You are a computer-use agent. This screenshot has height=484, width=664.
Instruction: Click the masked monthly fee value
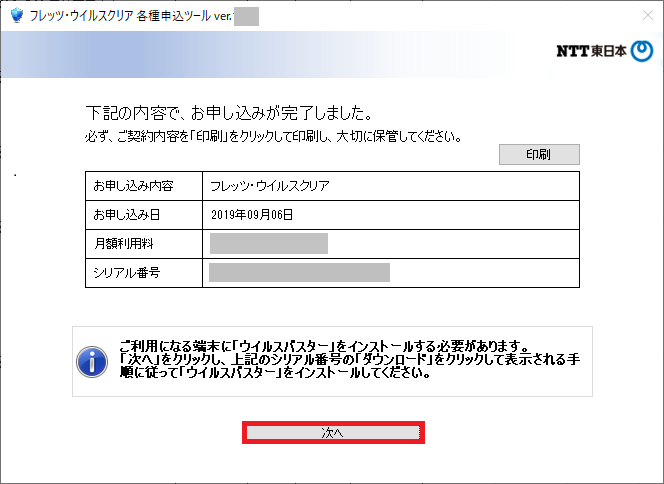[268, 244]
